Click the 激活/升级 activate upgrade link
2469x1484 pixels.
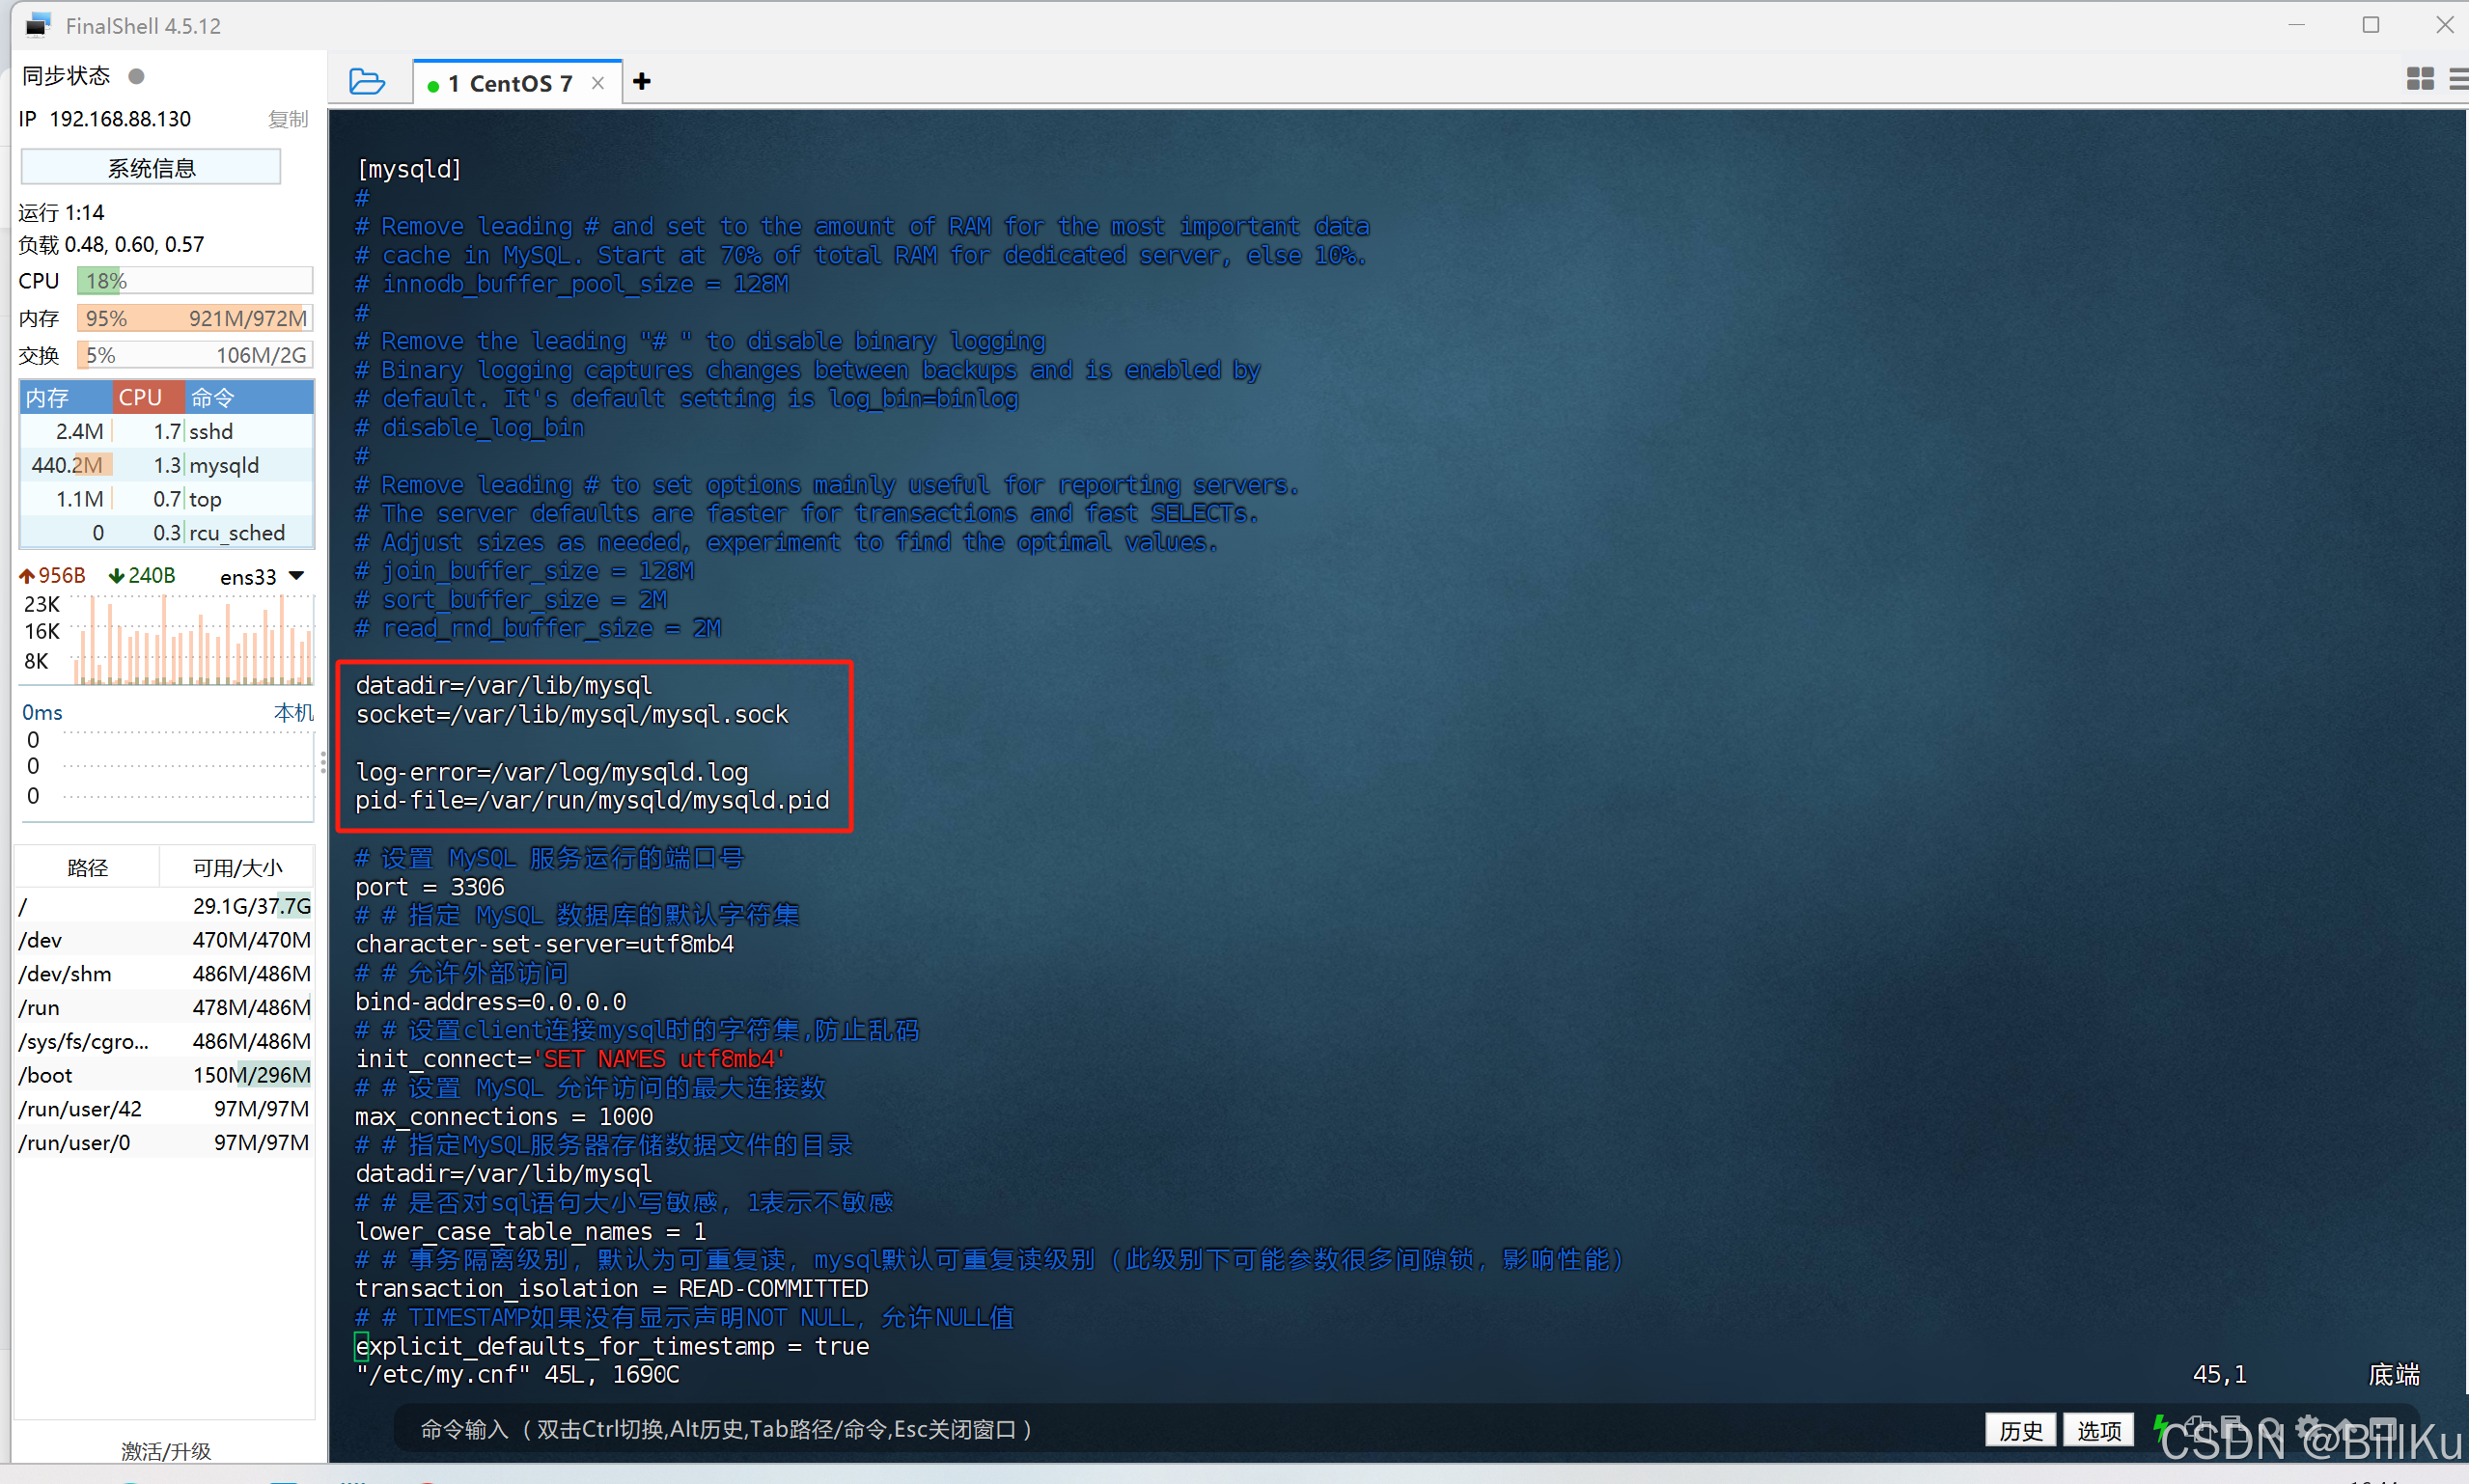click(x=166, y=1450)
